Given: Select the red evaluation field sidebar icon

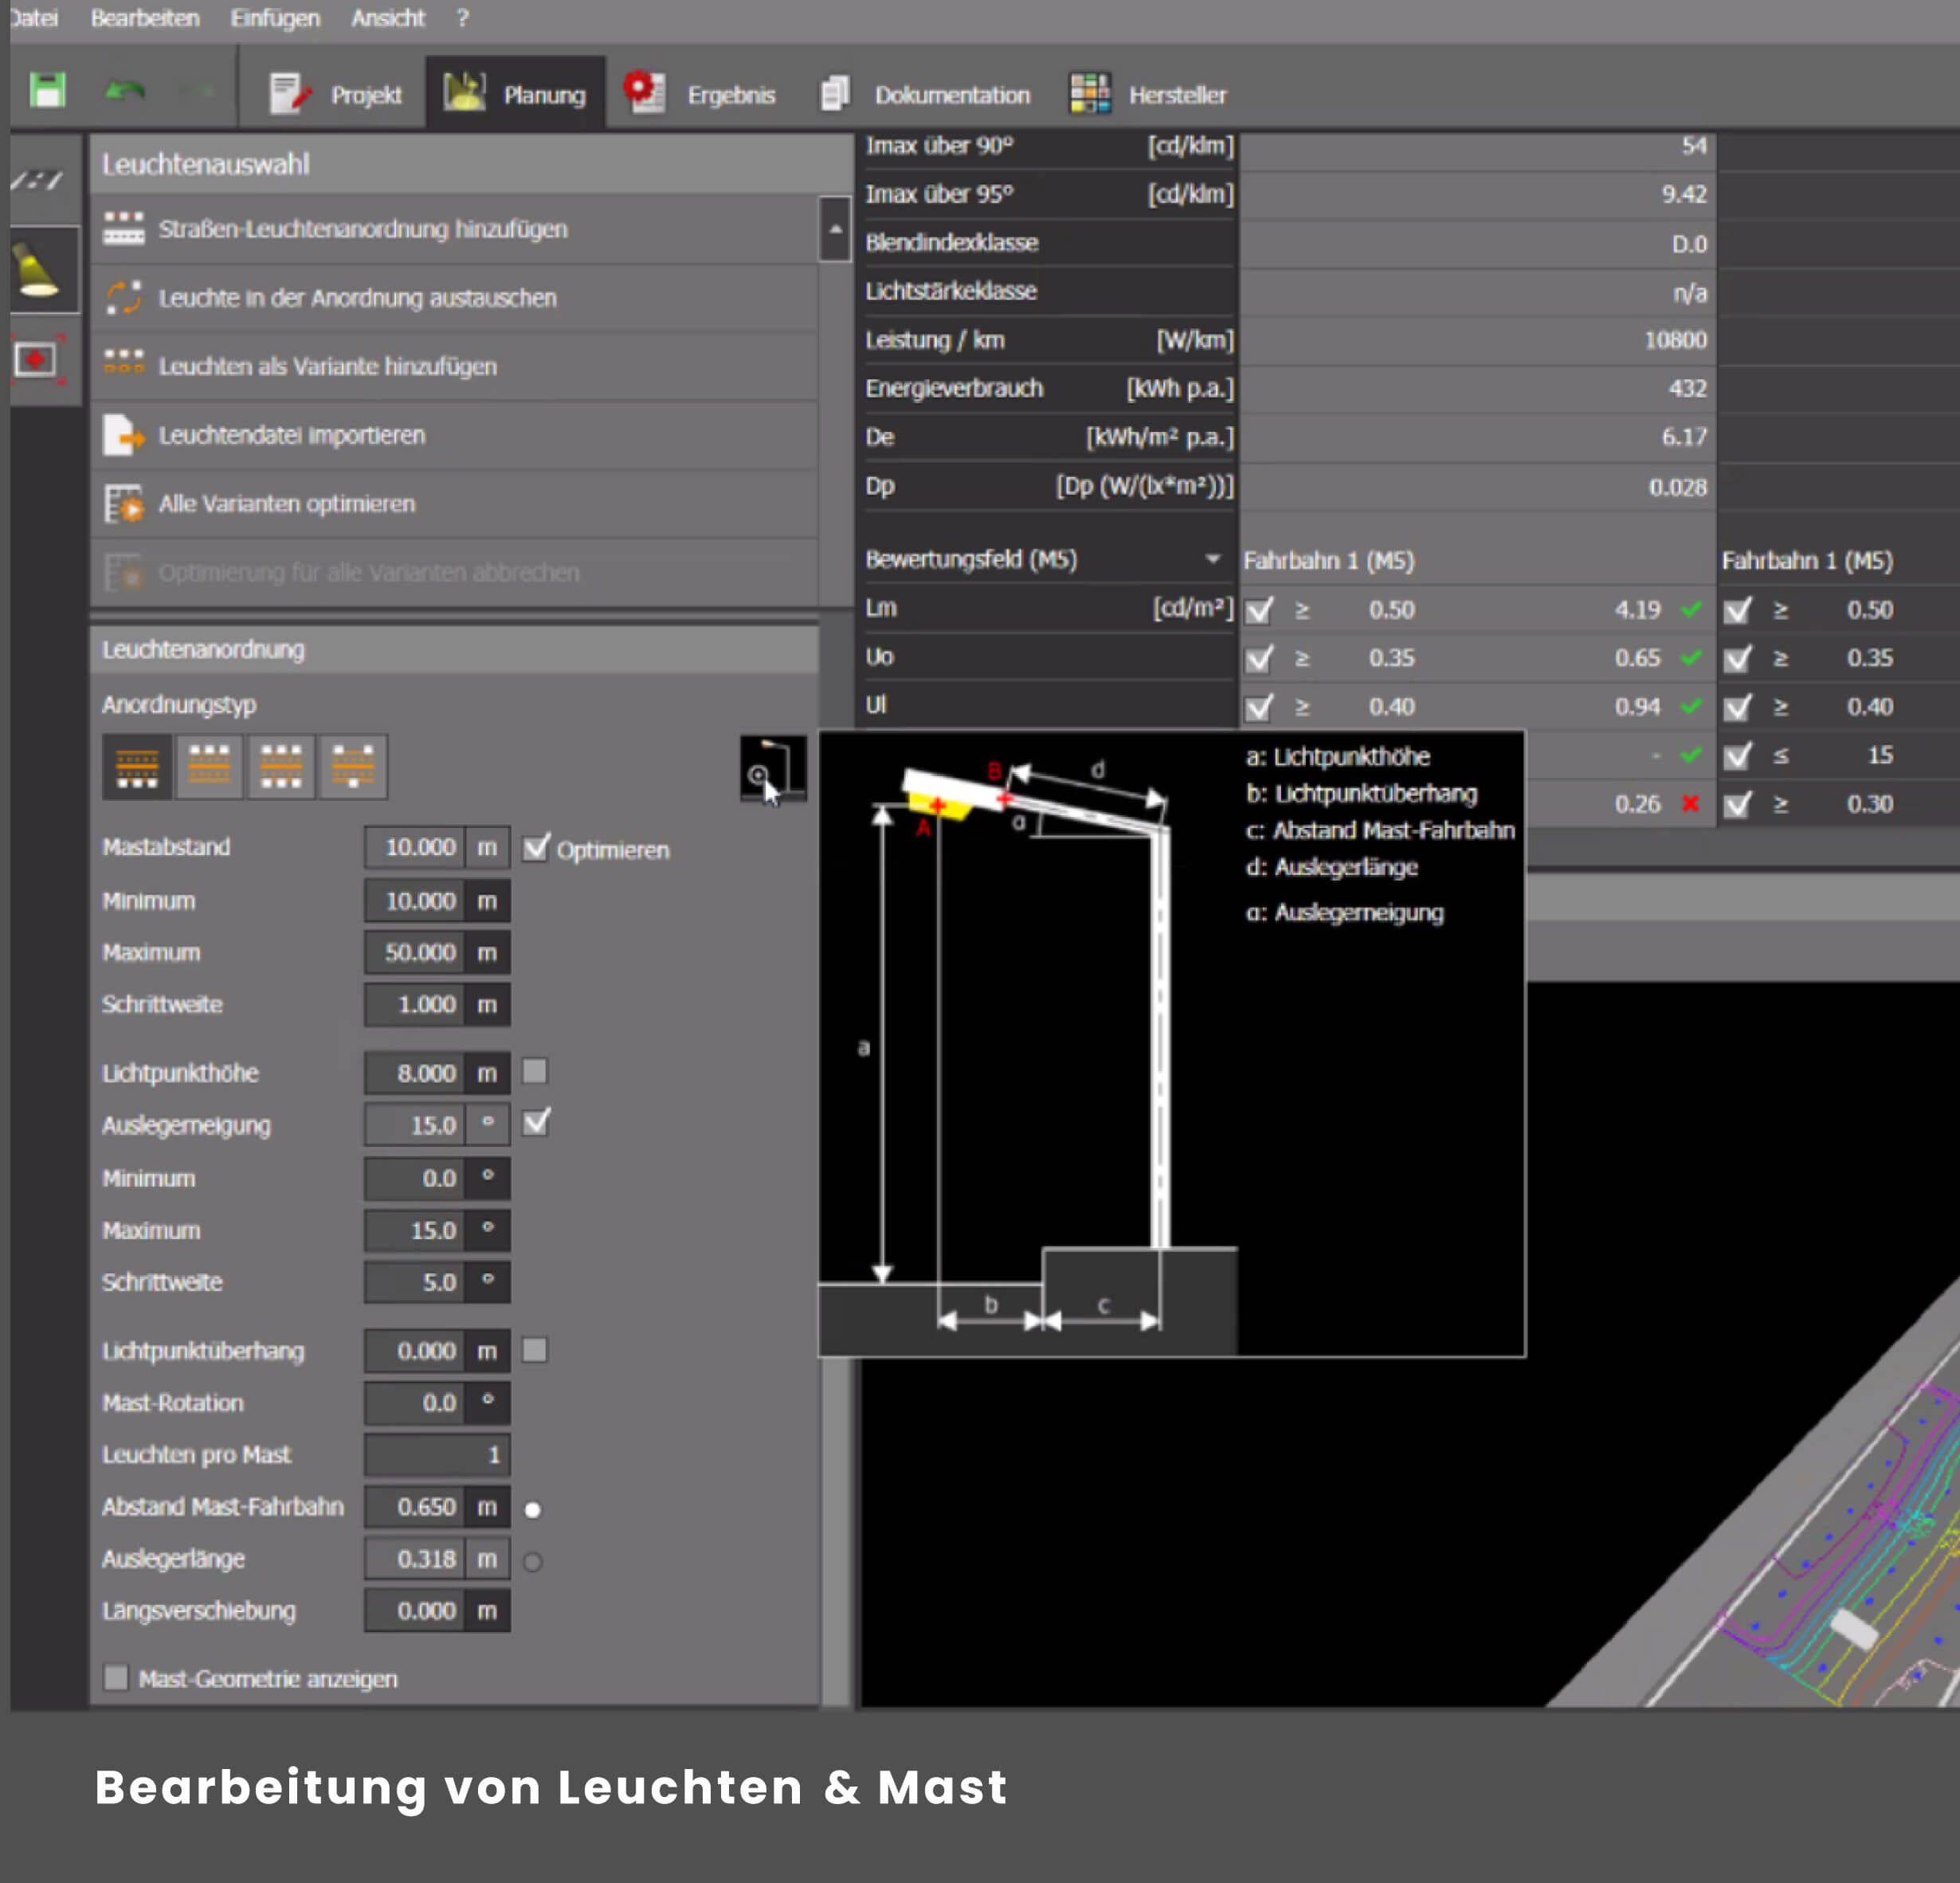Looking at the screenshot, I should click(x=39, y=360).
